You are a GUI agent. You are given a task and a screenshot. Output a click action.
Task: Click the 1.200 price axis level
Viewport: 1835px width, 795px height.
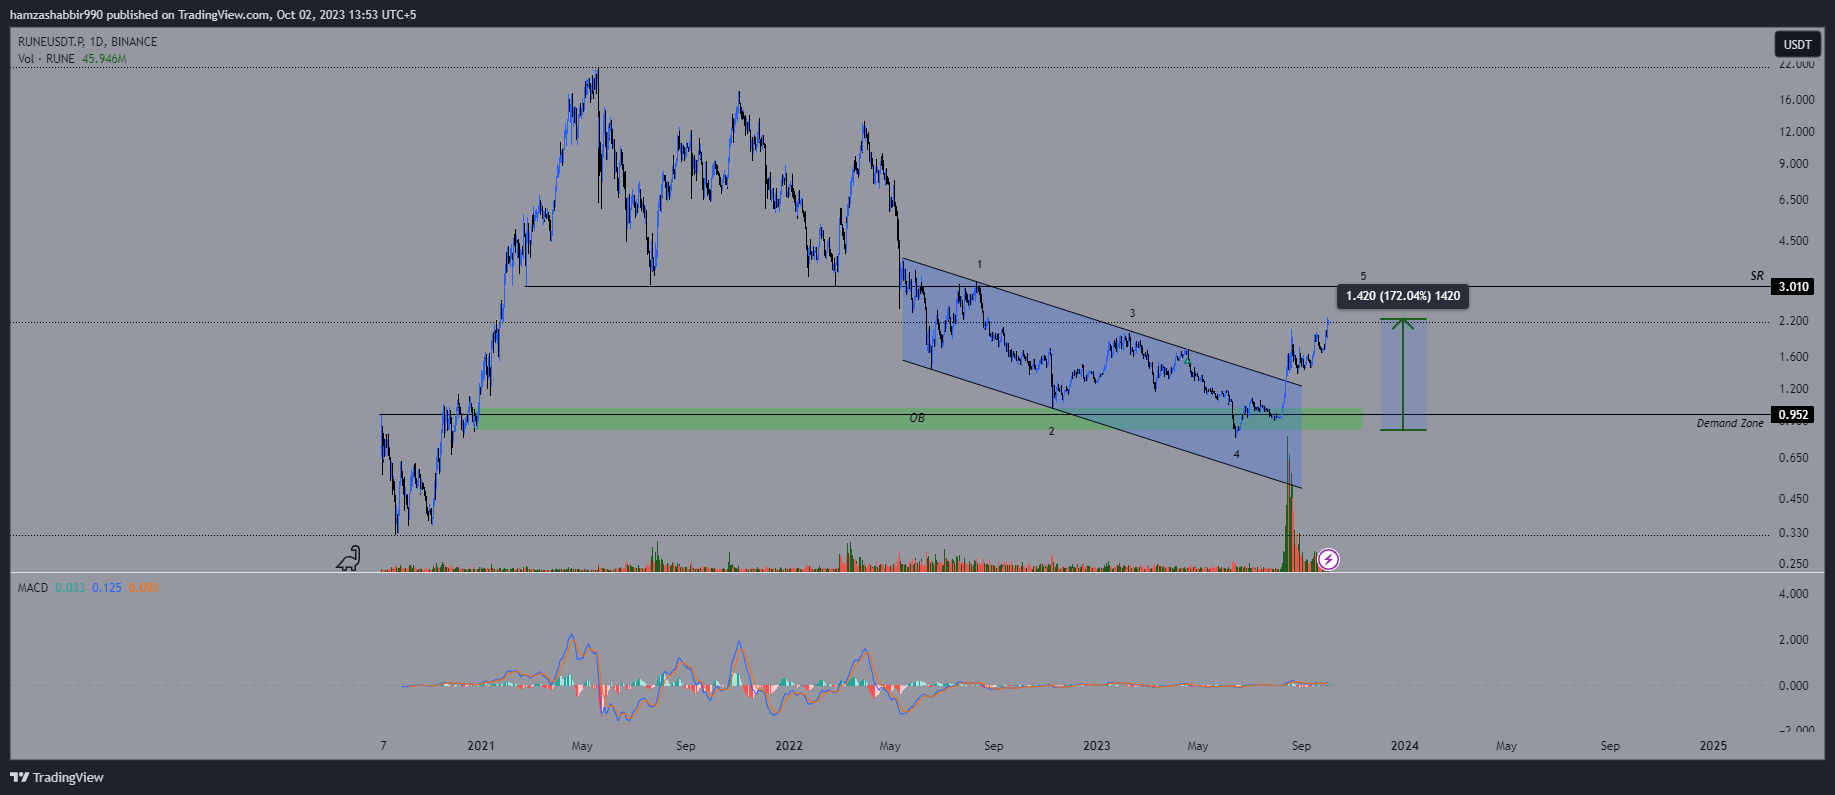1796,389
